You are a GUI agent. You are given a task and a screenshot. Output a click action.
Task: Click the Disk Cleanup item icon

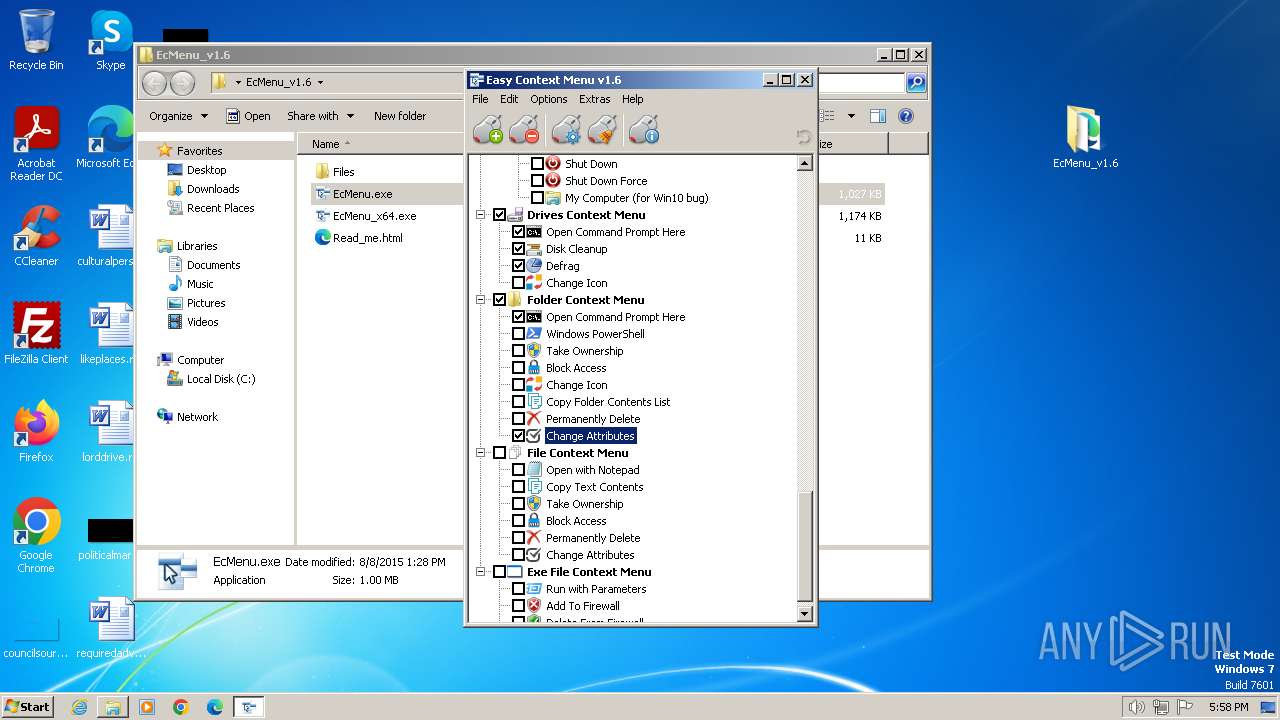point(534,249)
